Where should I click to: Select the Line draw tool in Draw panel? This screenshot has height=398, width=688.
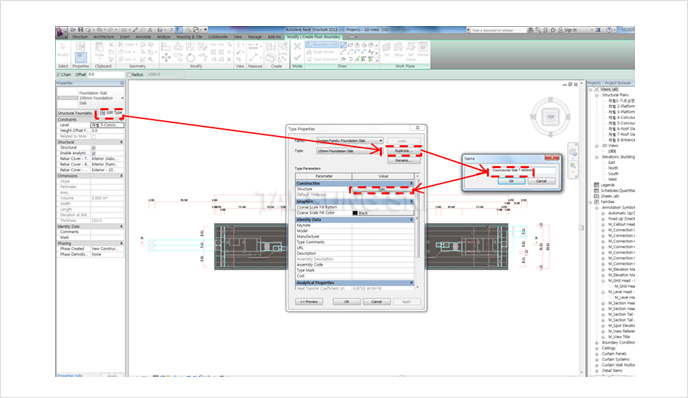[344, 45]
